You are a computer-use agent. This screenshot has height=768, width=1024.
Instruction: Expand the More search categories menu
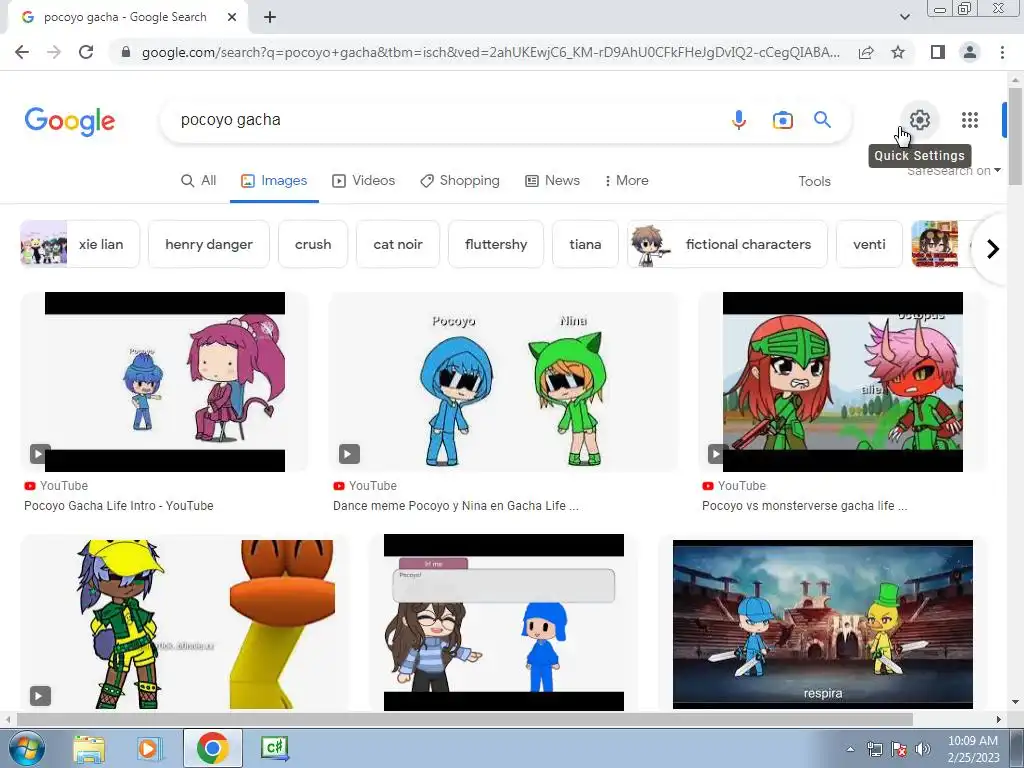coord(626,181)
